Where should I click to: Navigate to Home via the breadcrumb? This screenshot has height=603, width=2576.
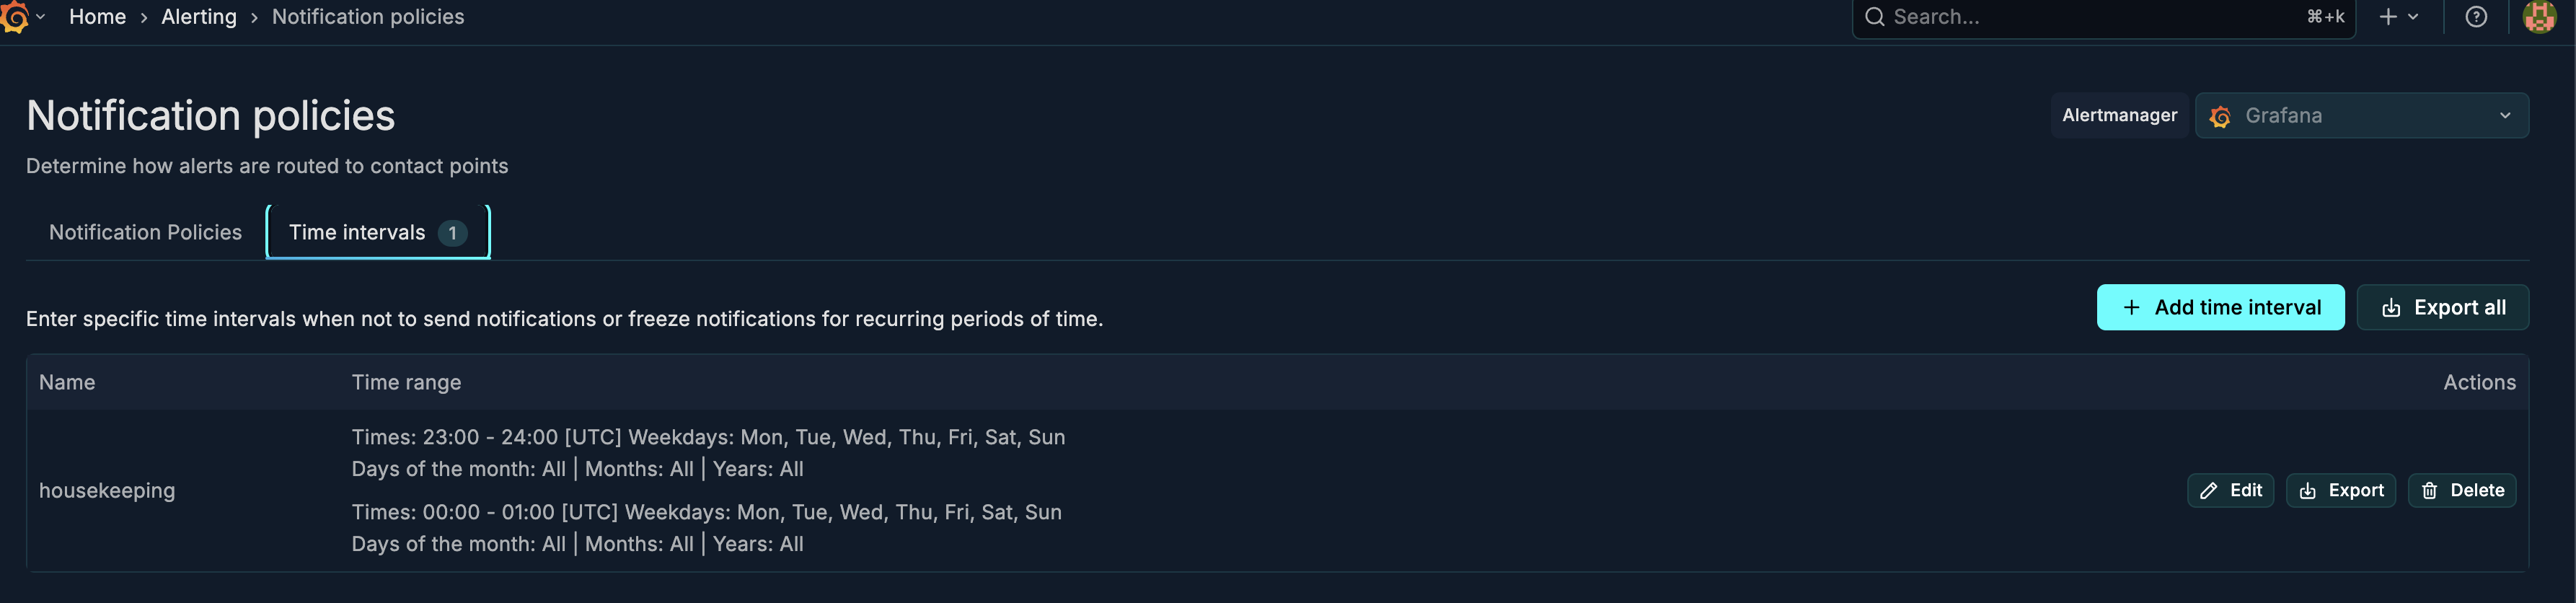click(x=97, y=16)
